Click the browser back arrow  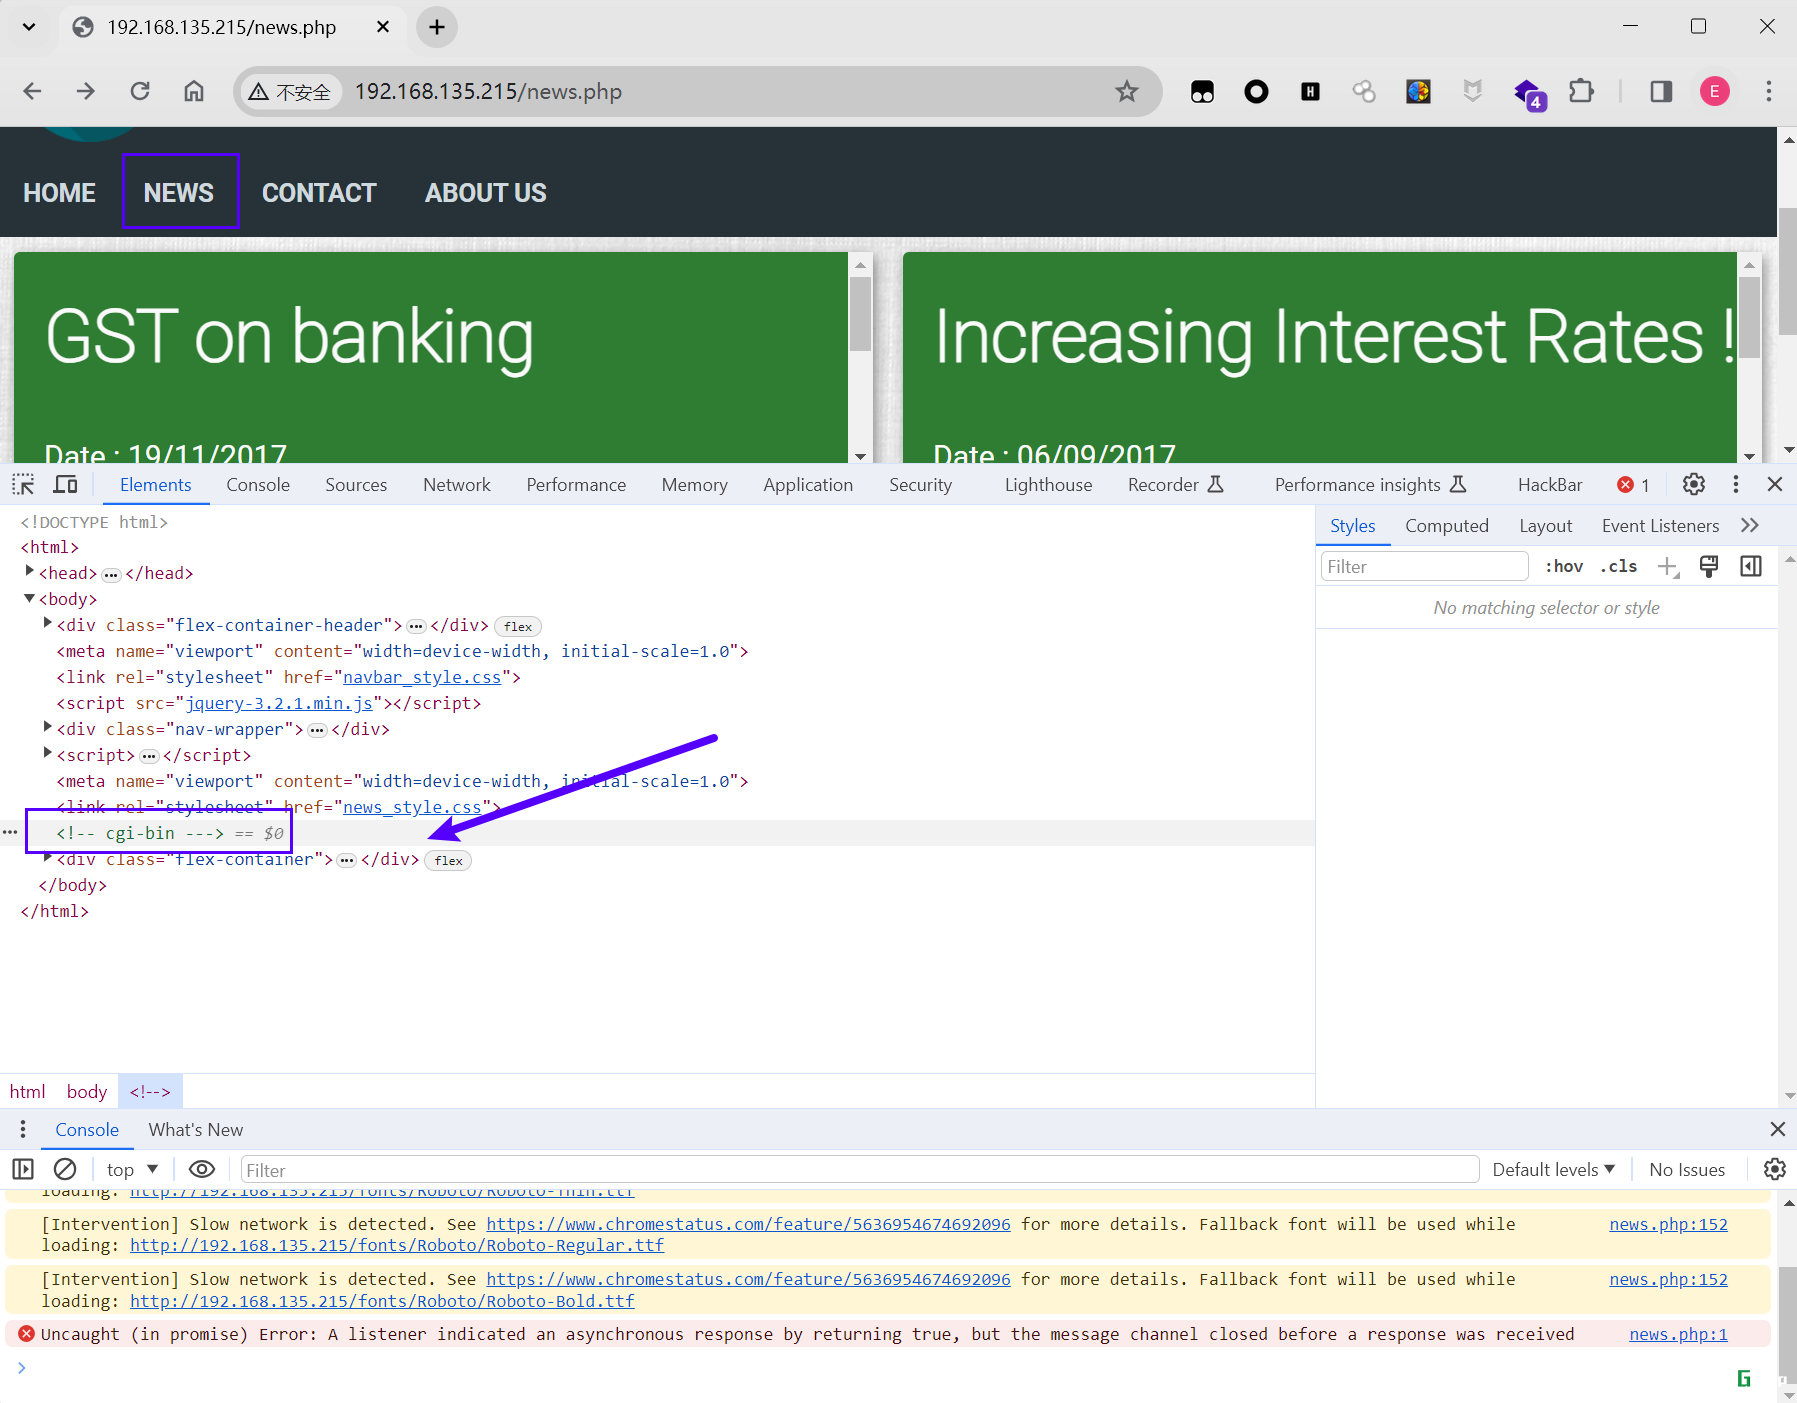(32, 91)
